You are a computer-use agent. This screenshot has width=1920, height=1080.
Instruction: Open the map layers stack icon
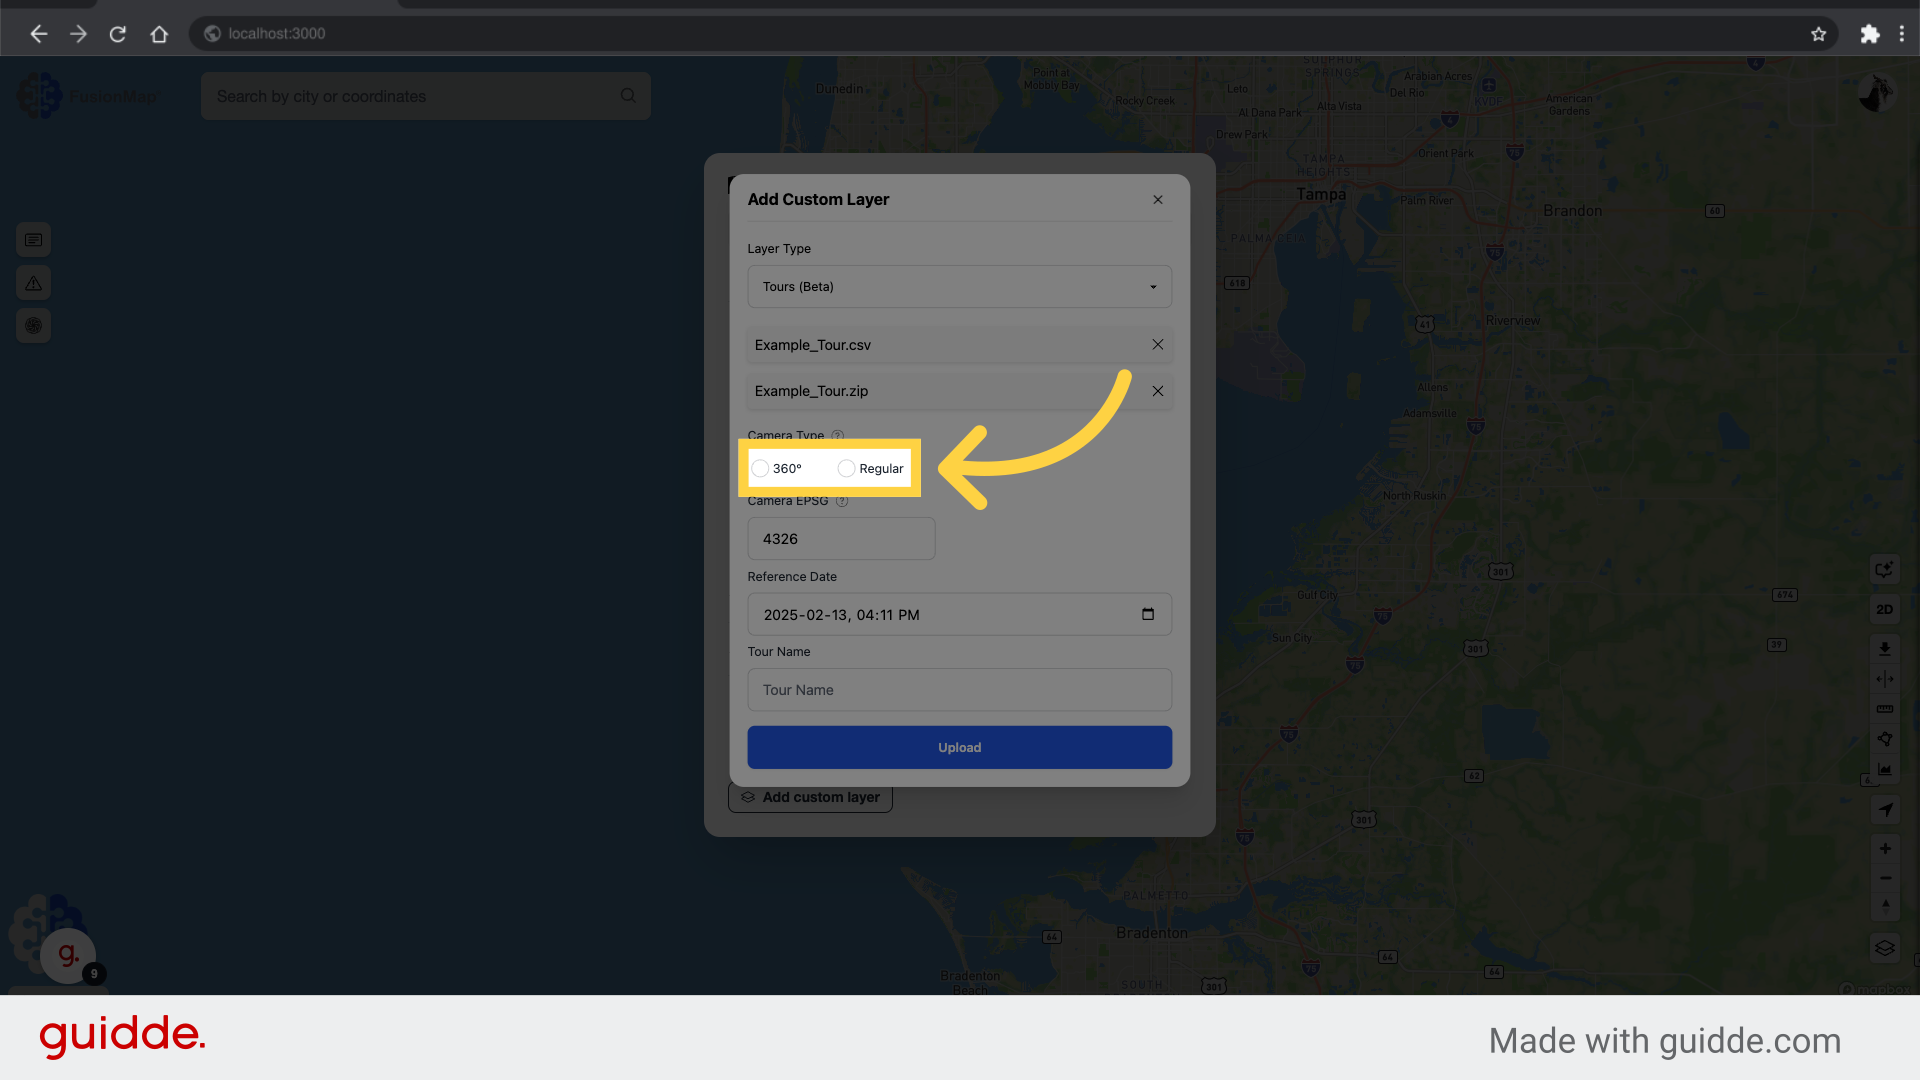pyautogui.click(x=1884, y=948)
